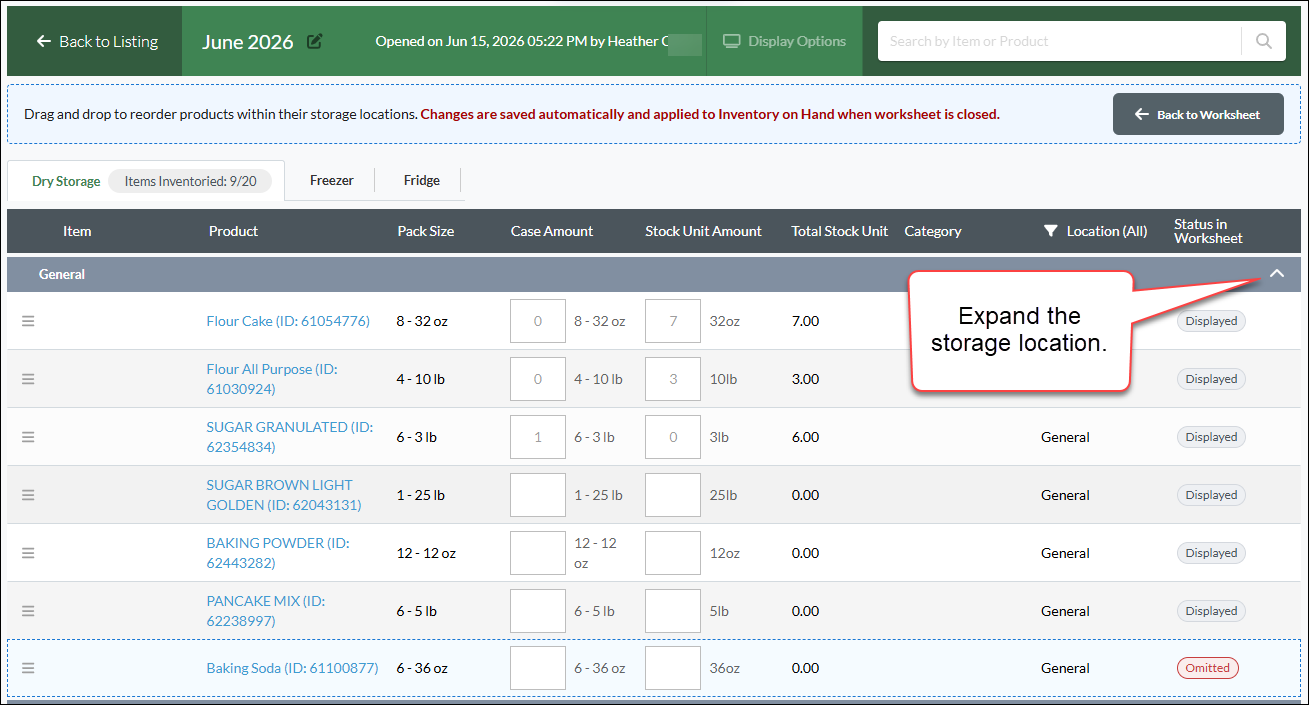Click Baking Soda stock unit amount field
Image resolution: width=1309 pixels, height=705 pixels.
pyautogui.click(x=673, y=668)
